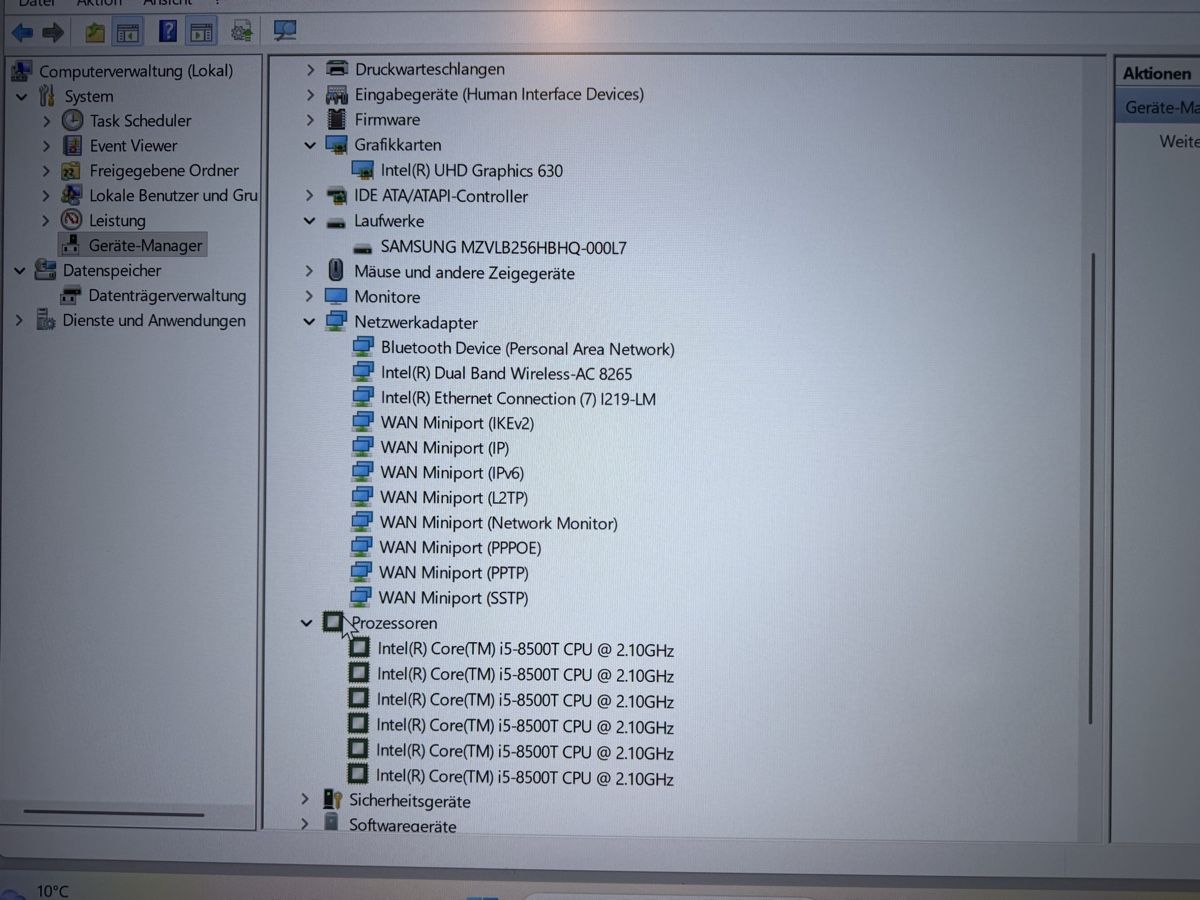Screen dimensions: 1200x900
Task: Select WAN Miniport (IKEv2)
Action: (x=457, y=423)
